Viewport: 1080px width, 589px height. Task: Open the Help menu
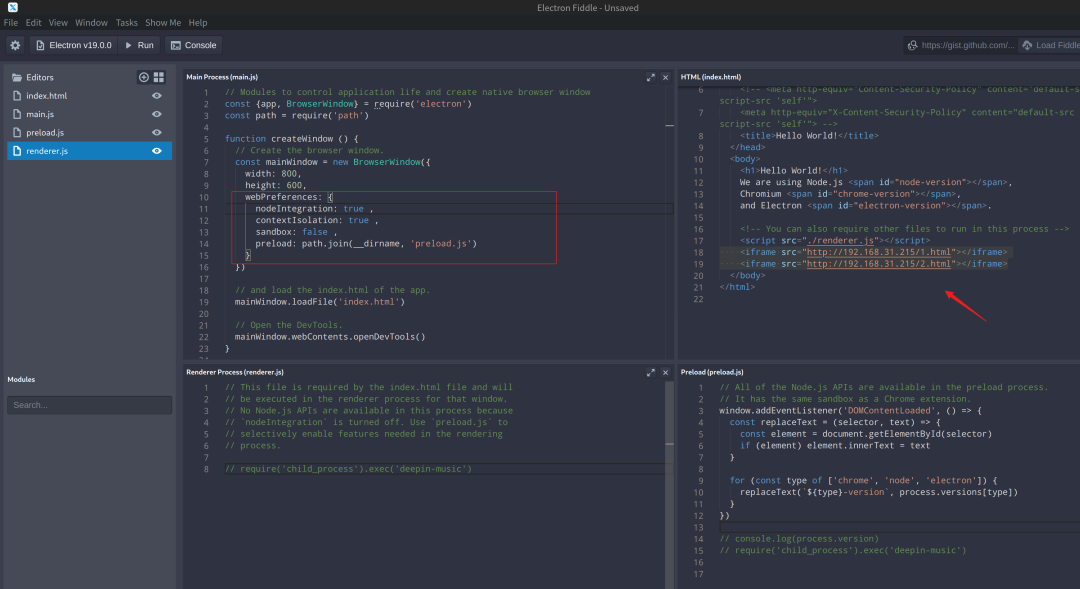198,23
